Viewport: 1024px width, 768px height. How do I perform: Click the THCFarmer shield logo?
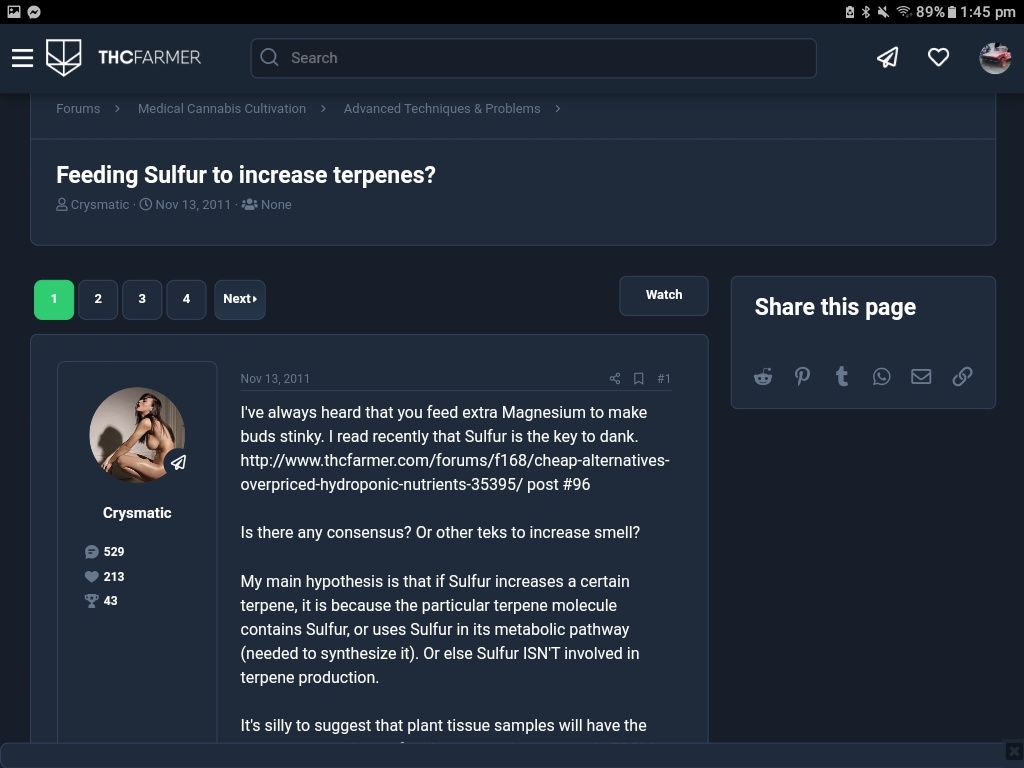coord(63,57)
